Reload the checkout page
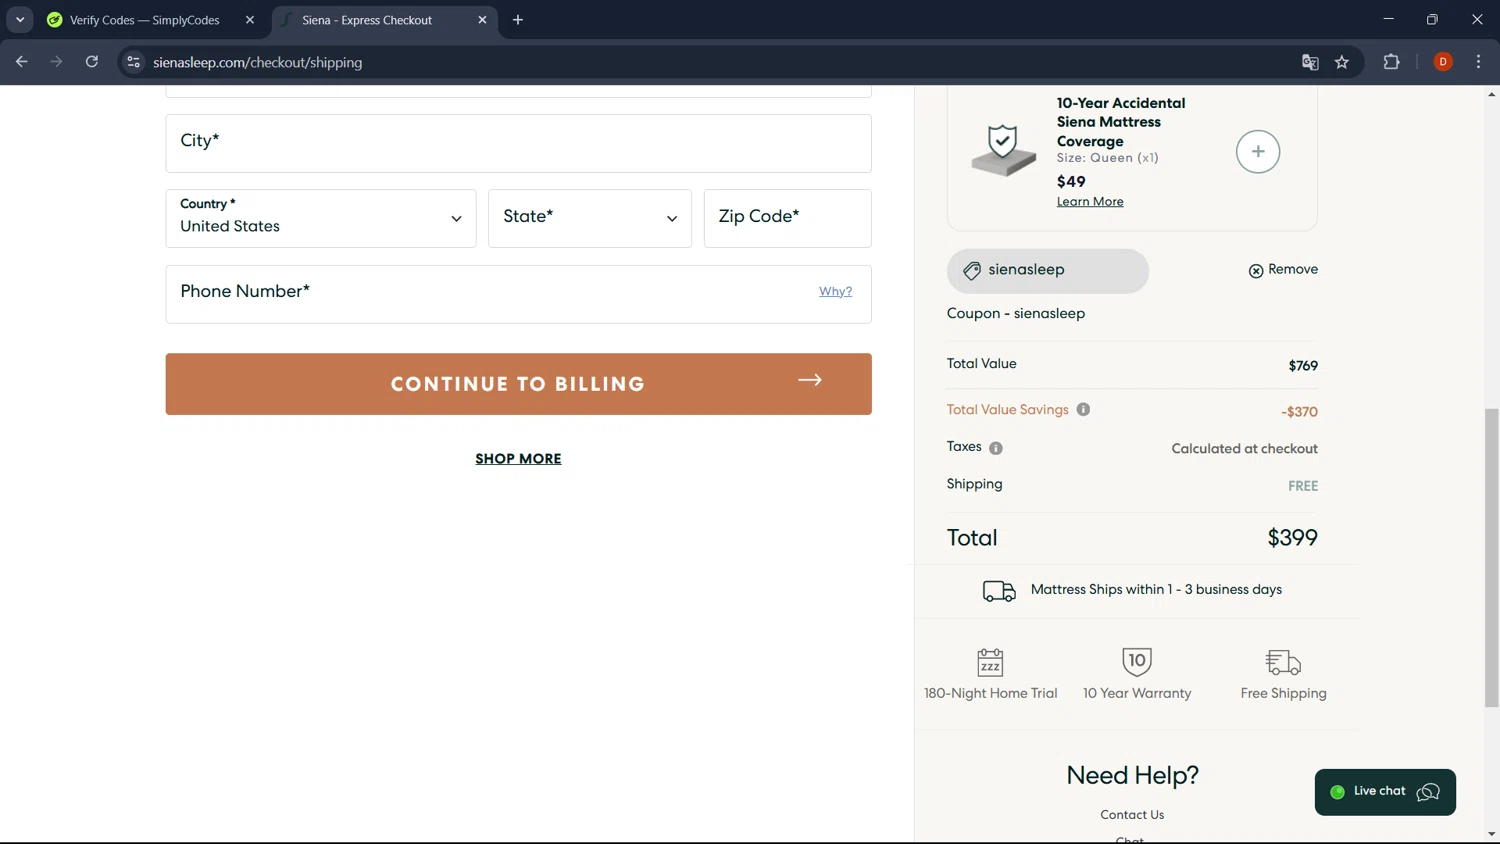The image size is (1500, 844). [x=91, y=62]
